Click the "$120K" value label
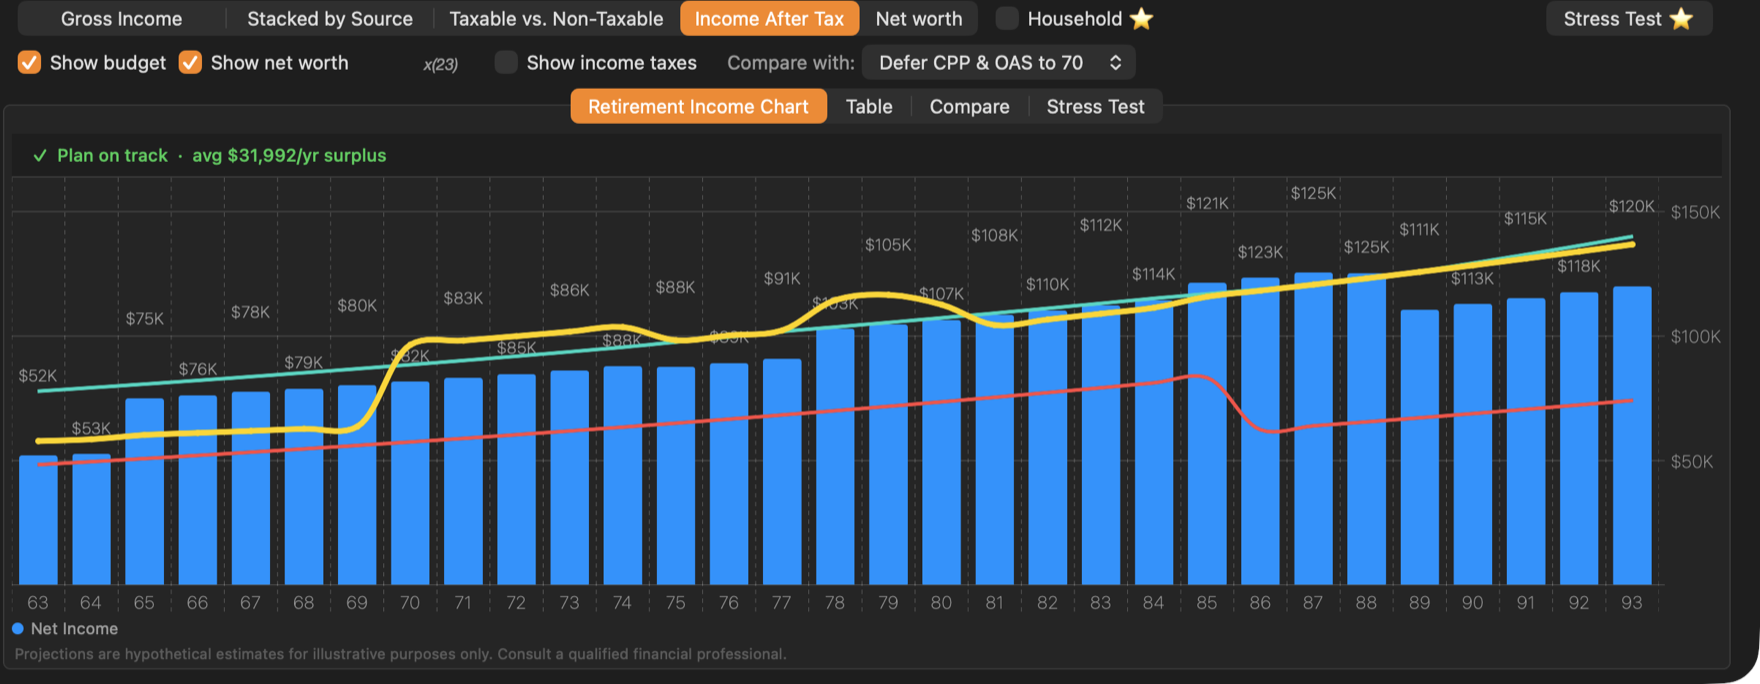The image size is (1760, 684). click(x=1631, y=207)
